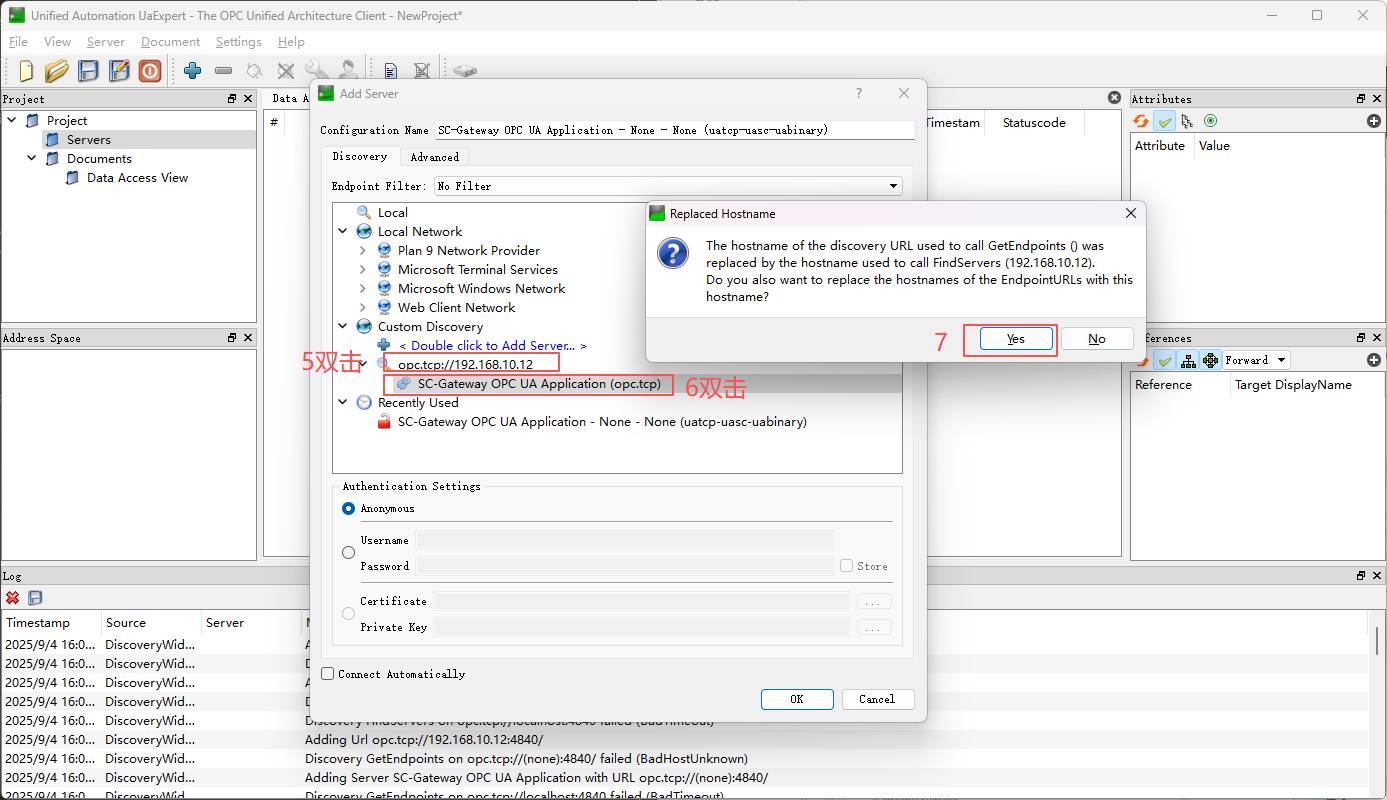The image size is (1387, 800).
Task: Collapse the Local Network tree node
Action: tap(343, 231)
